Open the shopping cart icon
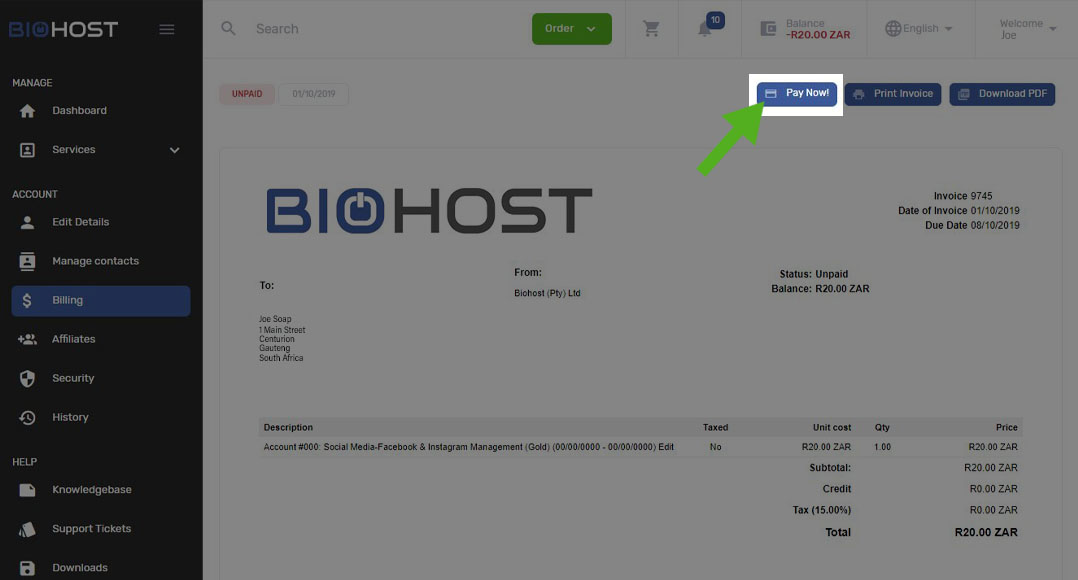This screenshot has width=1078, height=580. (x=651, y=29)
